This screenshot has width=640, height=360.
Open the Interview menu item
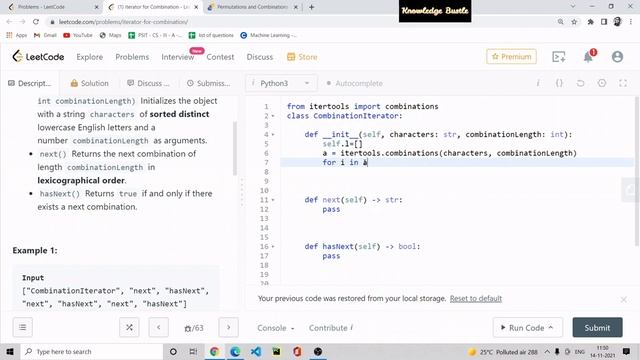click(x=178, y=57)
